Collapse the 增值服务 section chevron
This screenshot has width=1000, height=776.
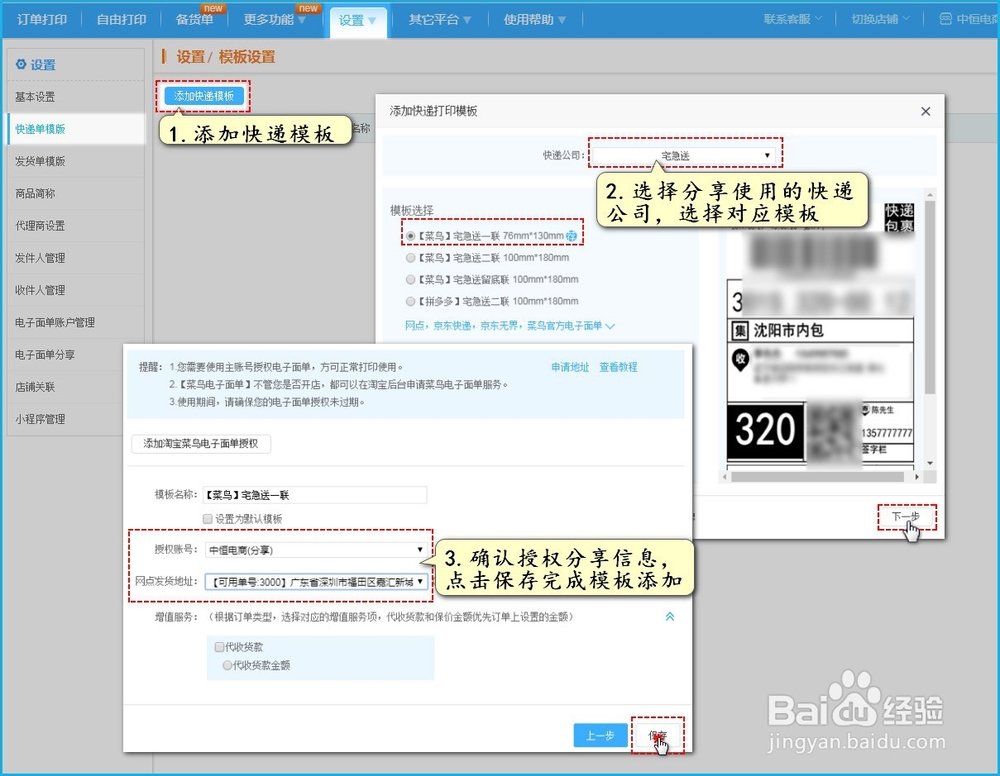click(x=670, y=617)
